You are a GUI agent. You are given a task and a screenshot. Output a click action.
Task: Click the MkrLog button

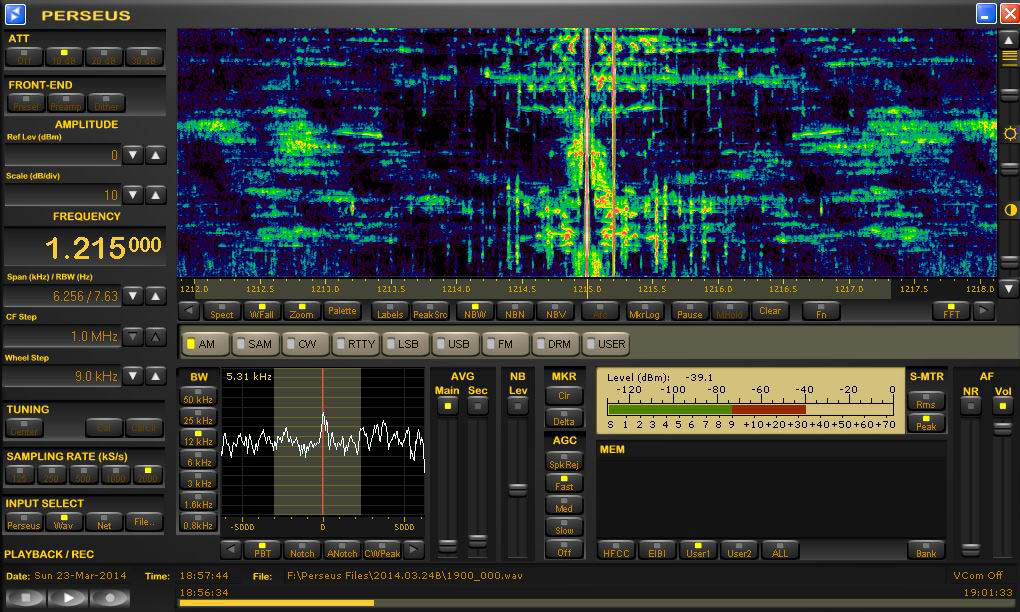point(645,311)
